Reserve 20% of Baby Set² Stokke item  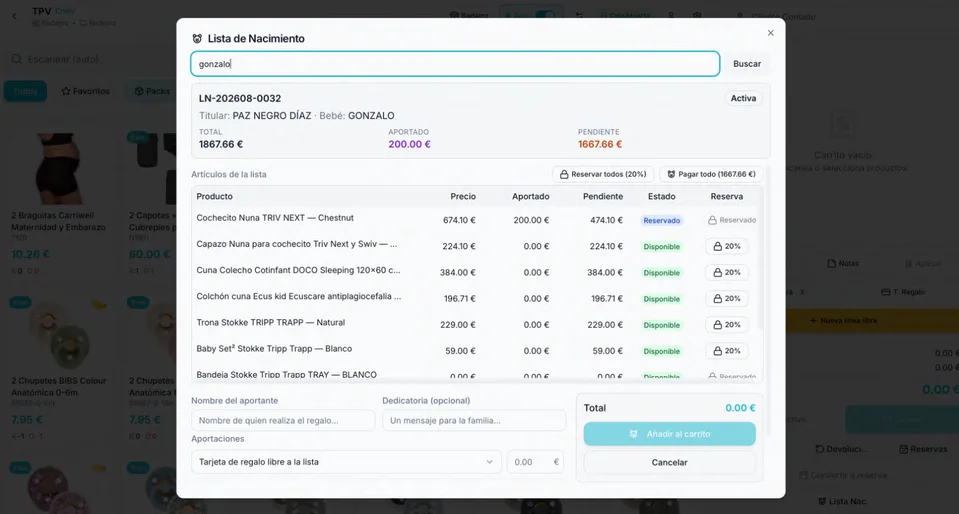(x=727, y=351)
